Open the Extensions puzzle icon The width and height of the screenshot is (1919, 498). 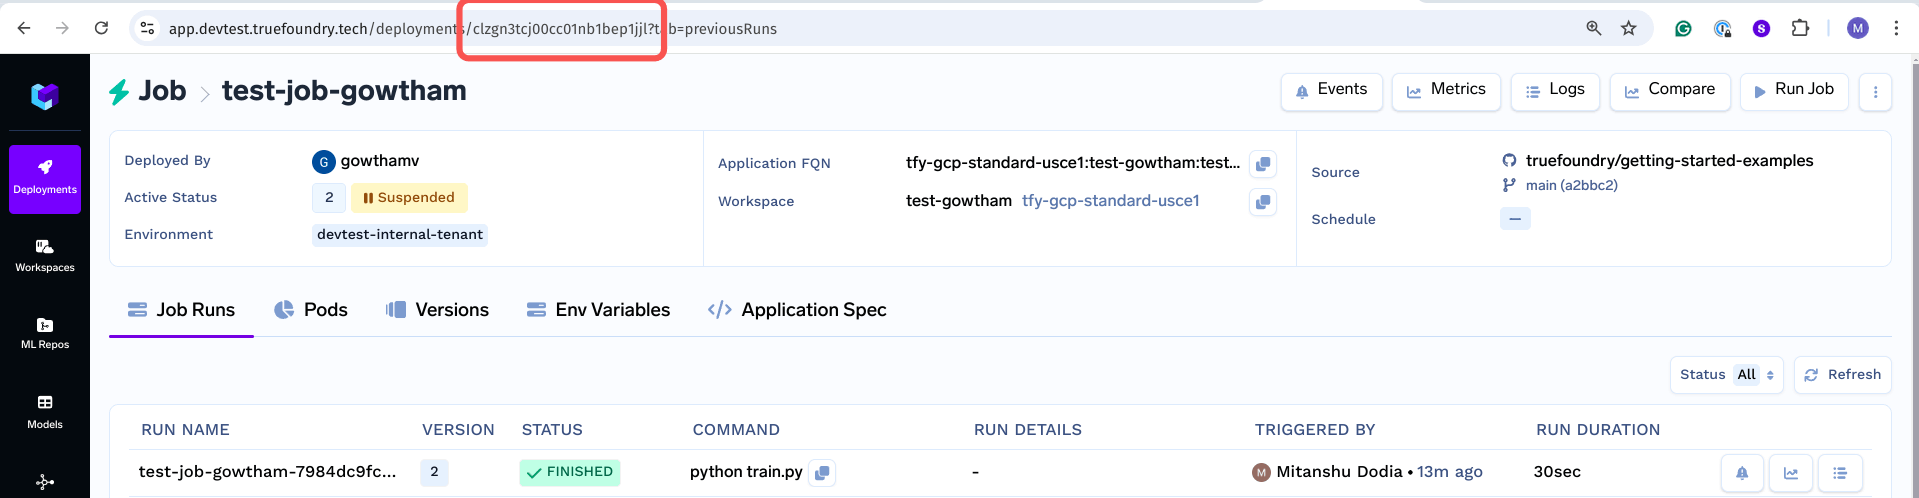(x=1800, y=28)
